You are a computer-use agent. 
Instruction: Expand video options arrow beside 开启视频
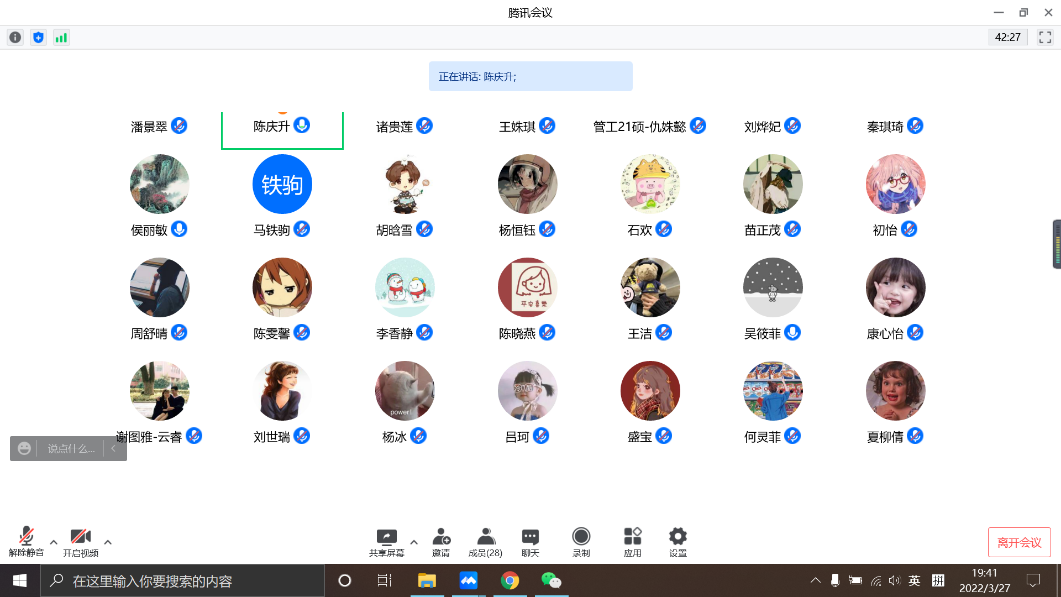(x=108, y=541)
